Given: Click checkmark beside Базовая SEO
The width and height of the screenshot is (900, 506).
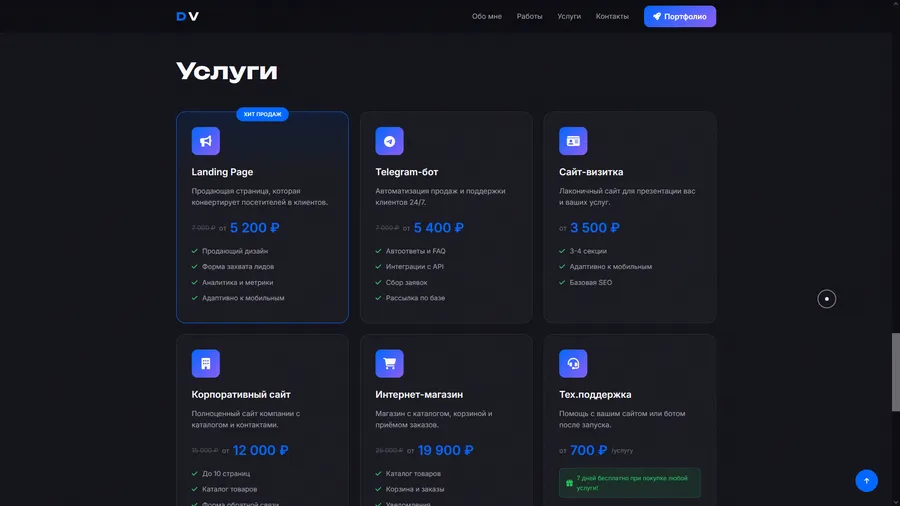Looking at the screenshot, I should pos(562,282).
